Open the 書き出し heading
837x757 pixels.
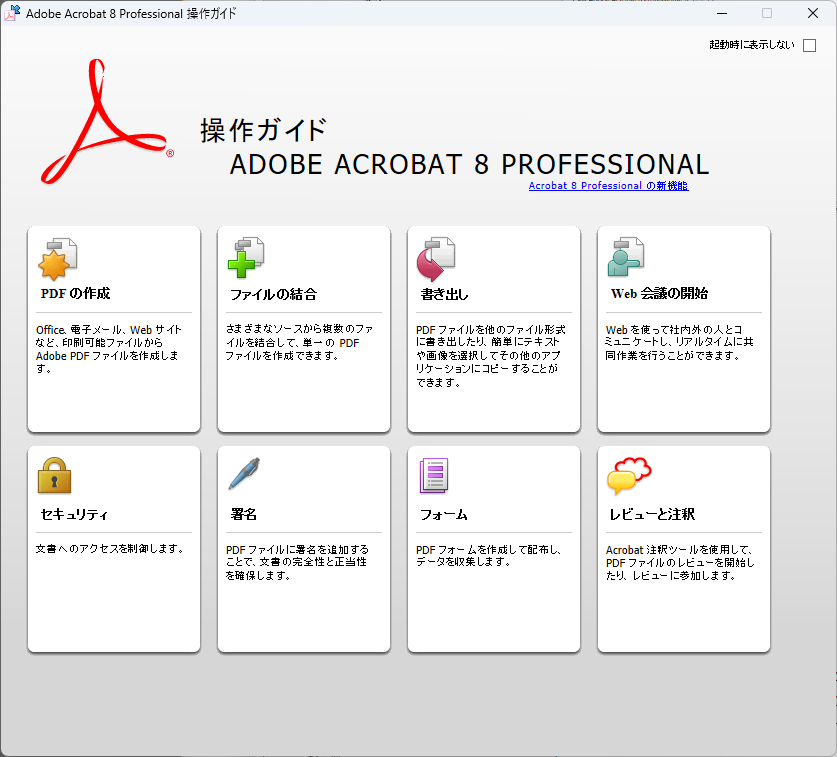(x=444, y=294)
